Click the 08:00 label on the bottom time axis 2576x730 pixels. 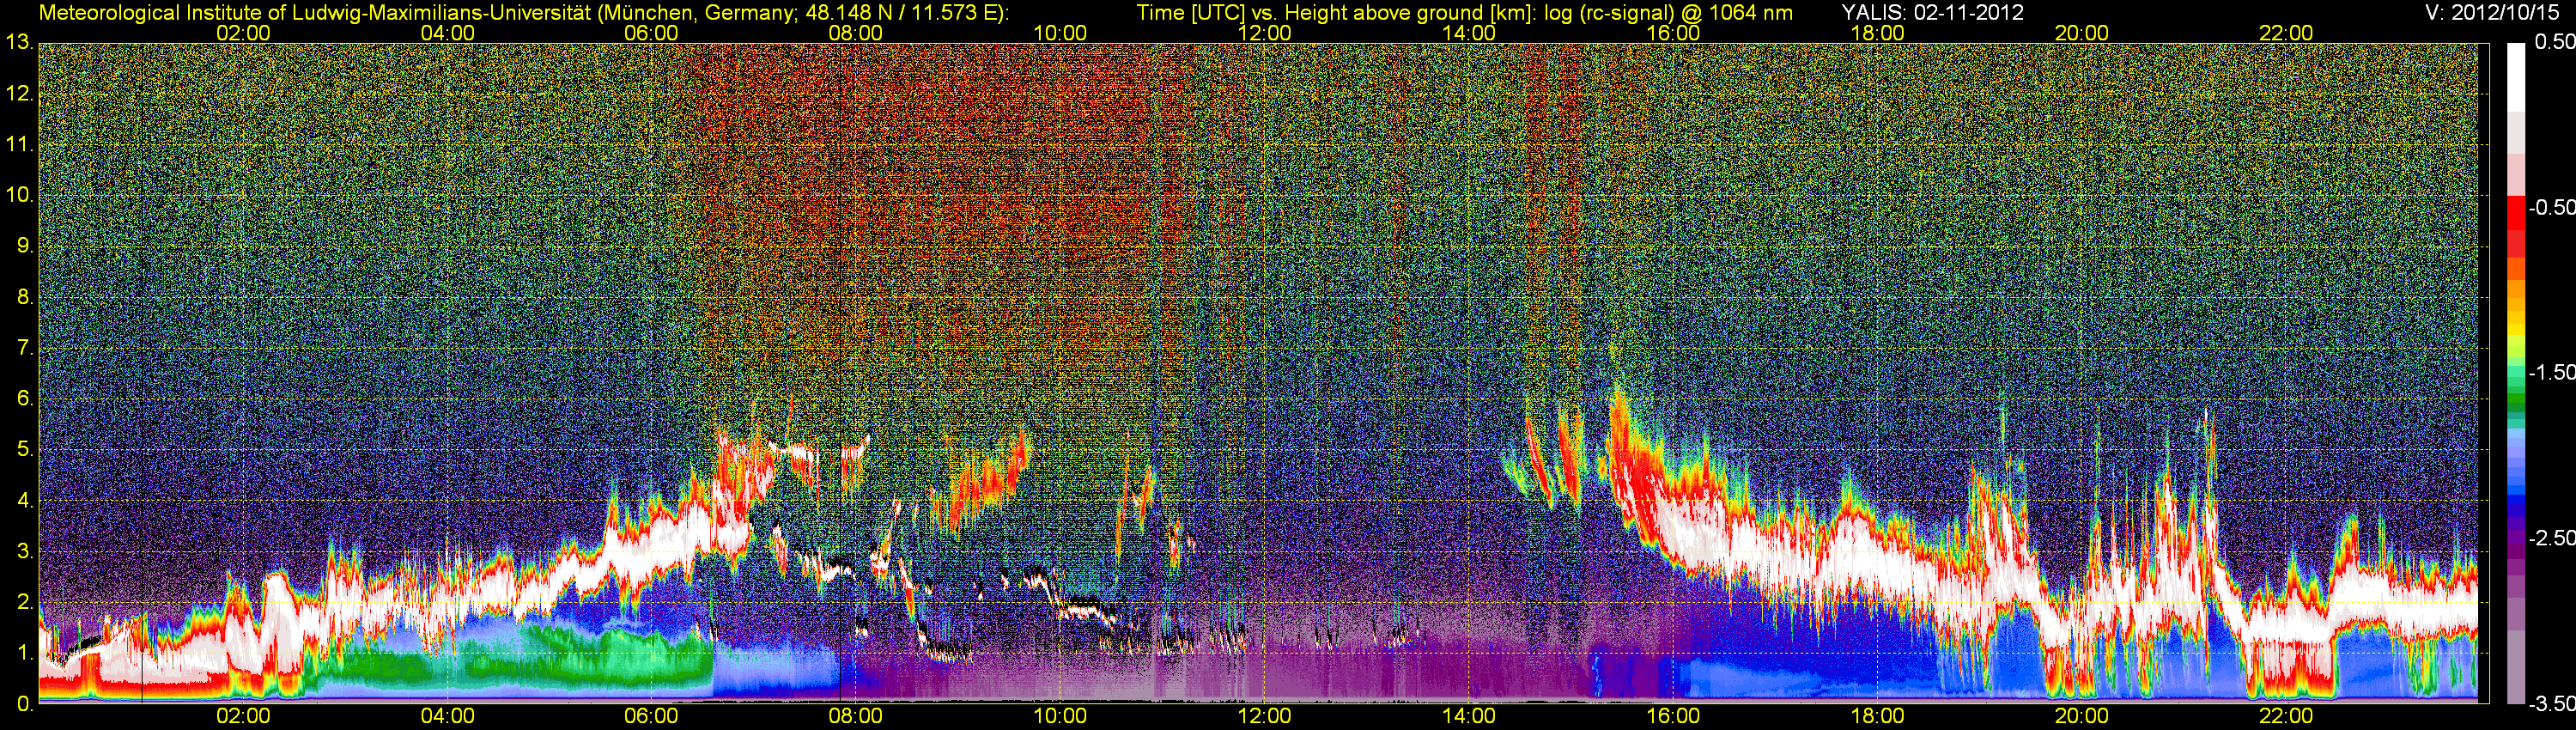click(x=856, y=716)
